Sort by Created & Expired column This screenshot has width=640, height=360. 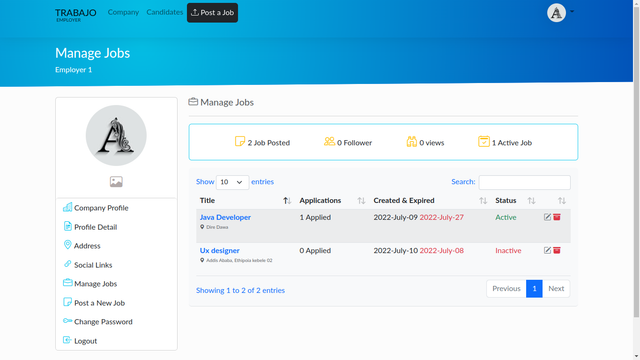[430, 200]
